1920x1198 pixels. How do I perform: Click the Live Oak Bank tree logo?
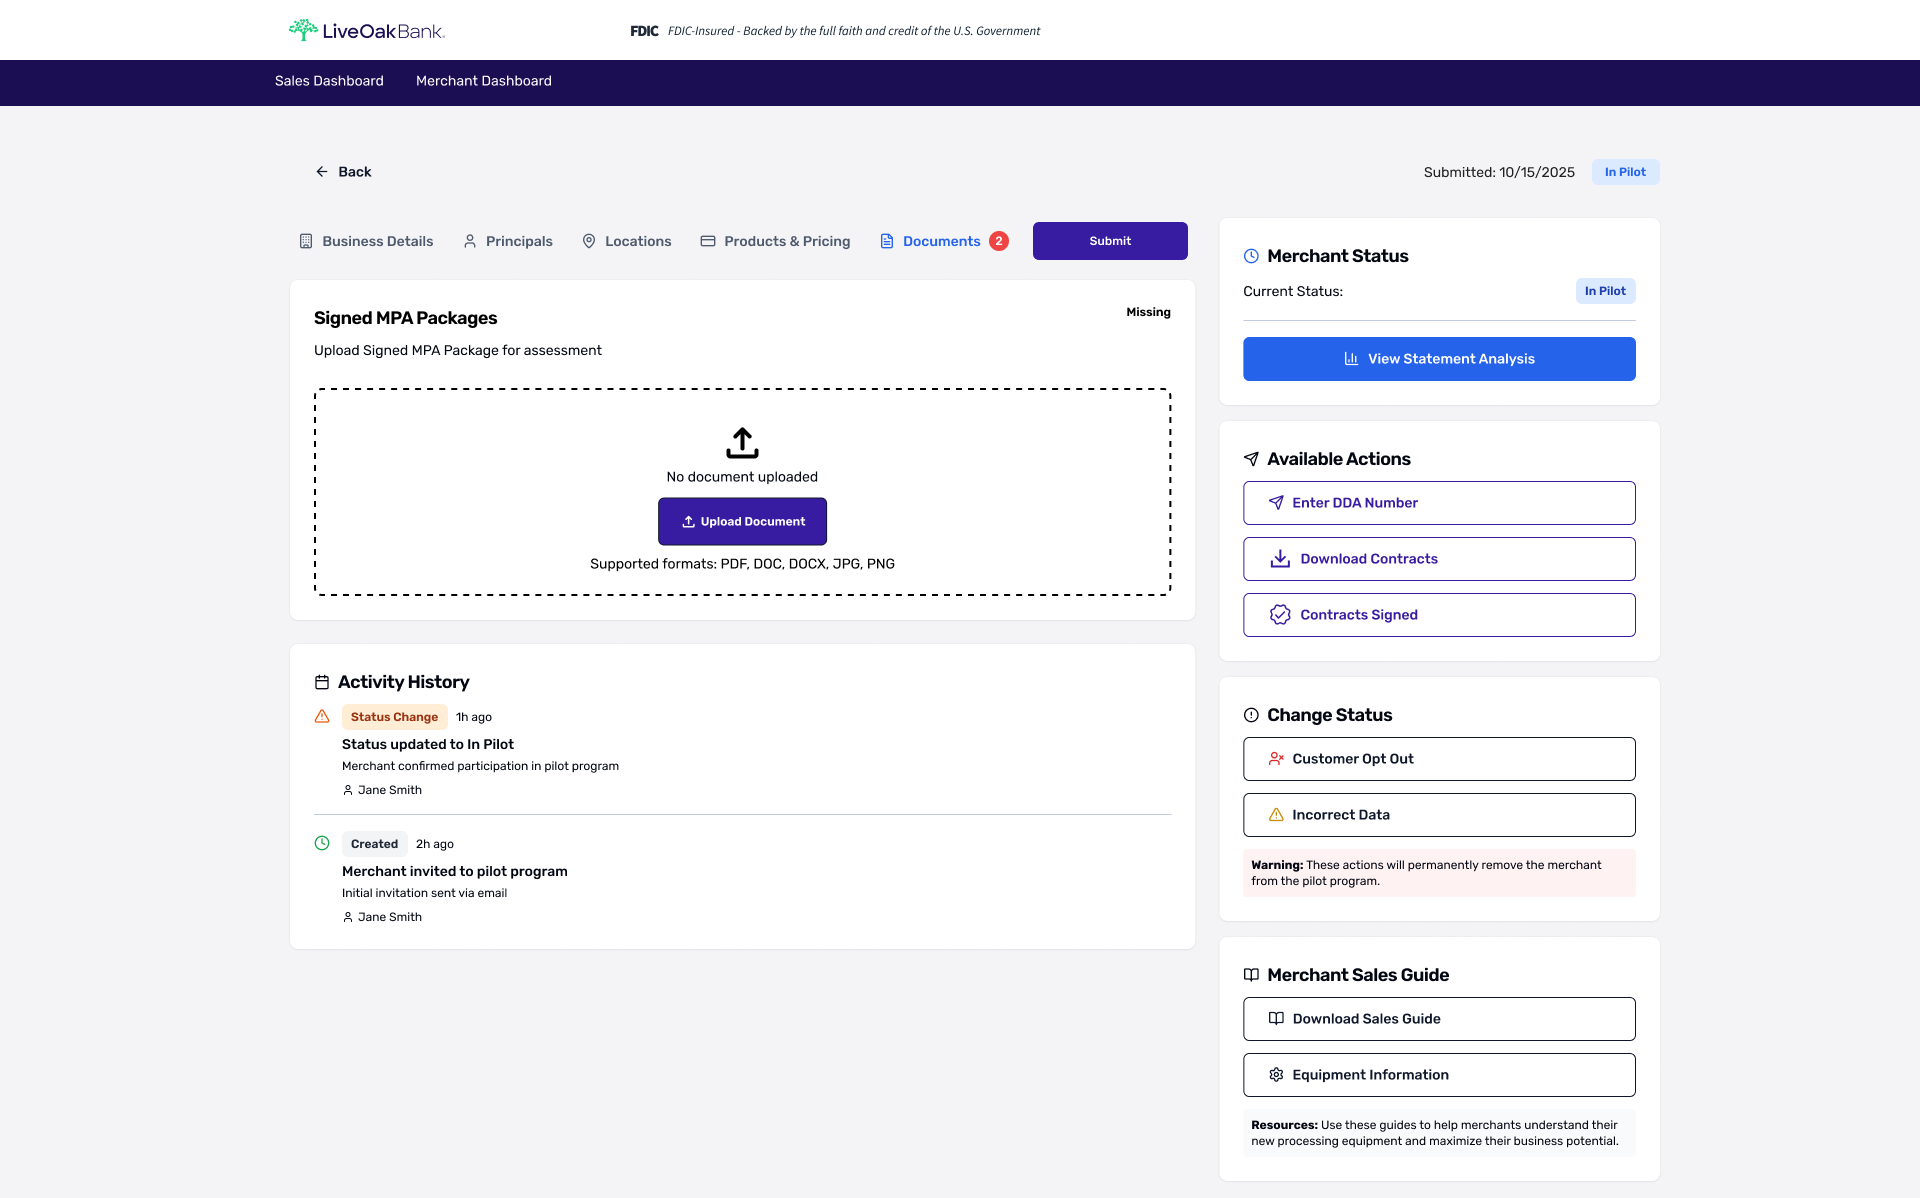click(303, 30)
